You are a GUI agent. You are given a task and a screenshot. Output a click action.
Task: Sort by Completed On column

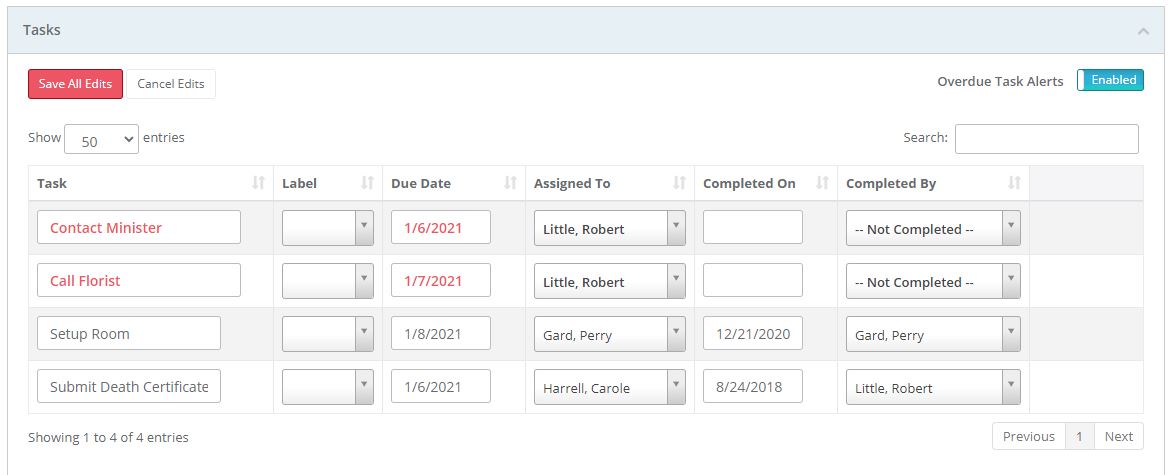pos(823,183)
